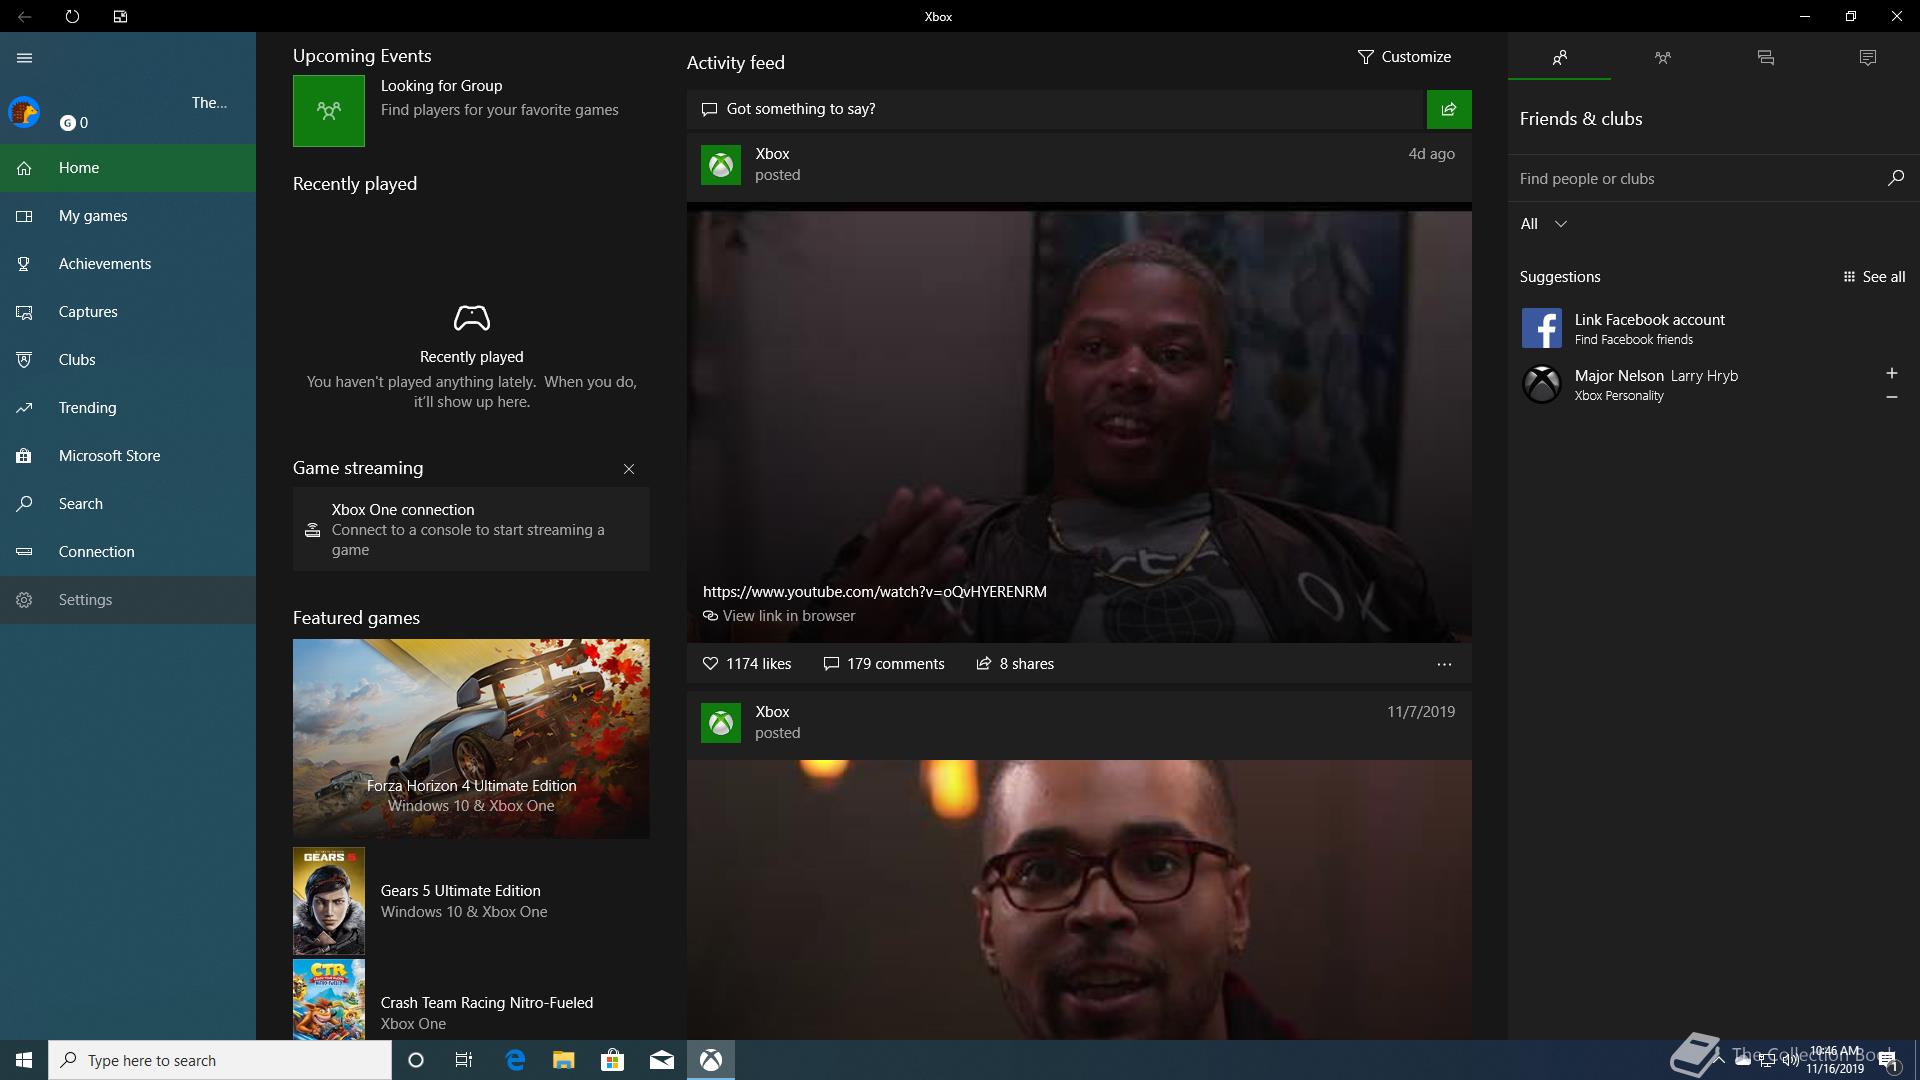Open the user profile avatar
The height and width of the screenshot is (1080, 1920).
coord(24,112)
